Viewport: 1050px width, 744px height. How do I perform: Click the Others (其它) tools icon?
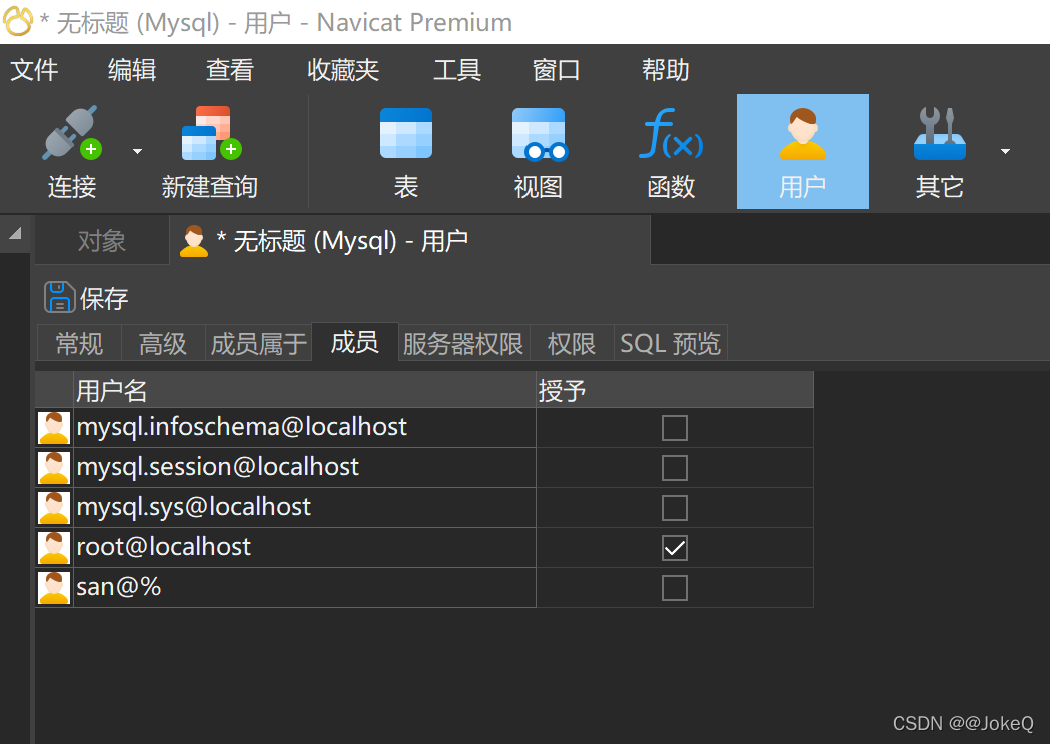pos(940,133)
